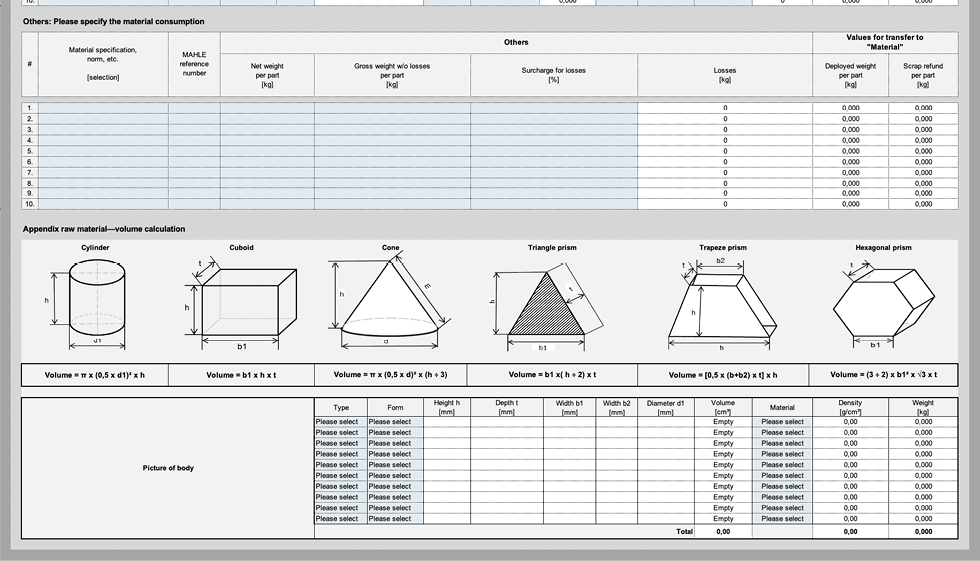Expand the first row's Material dropdown

click(782, 422)
